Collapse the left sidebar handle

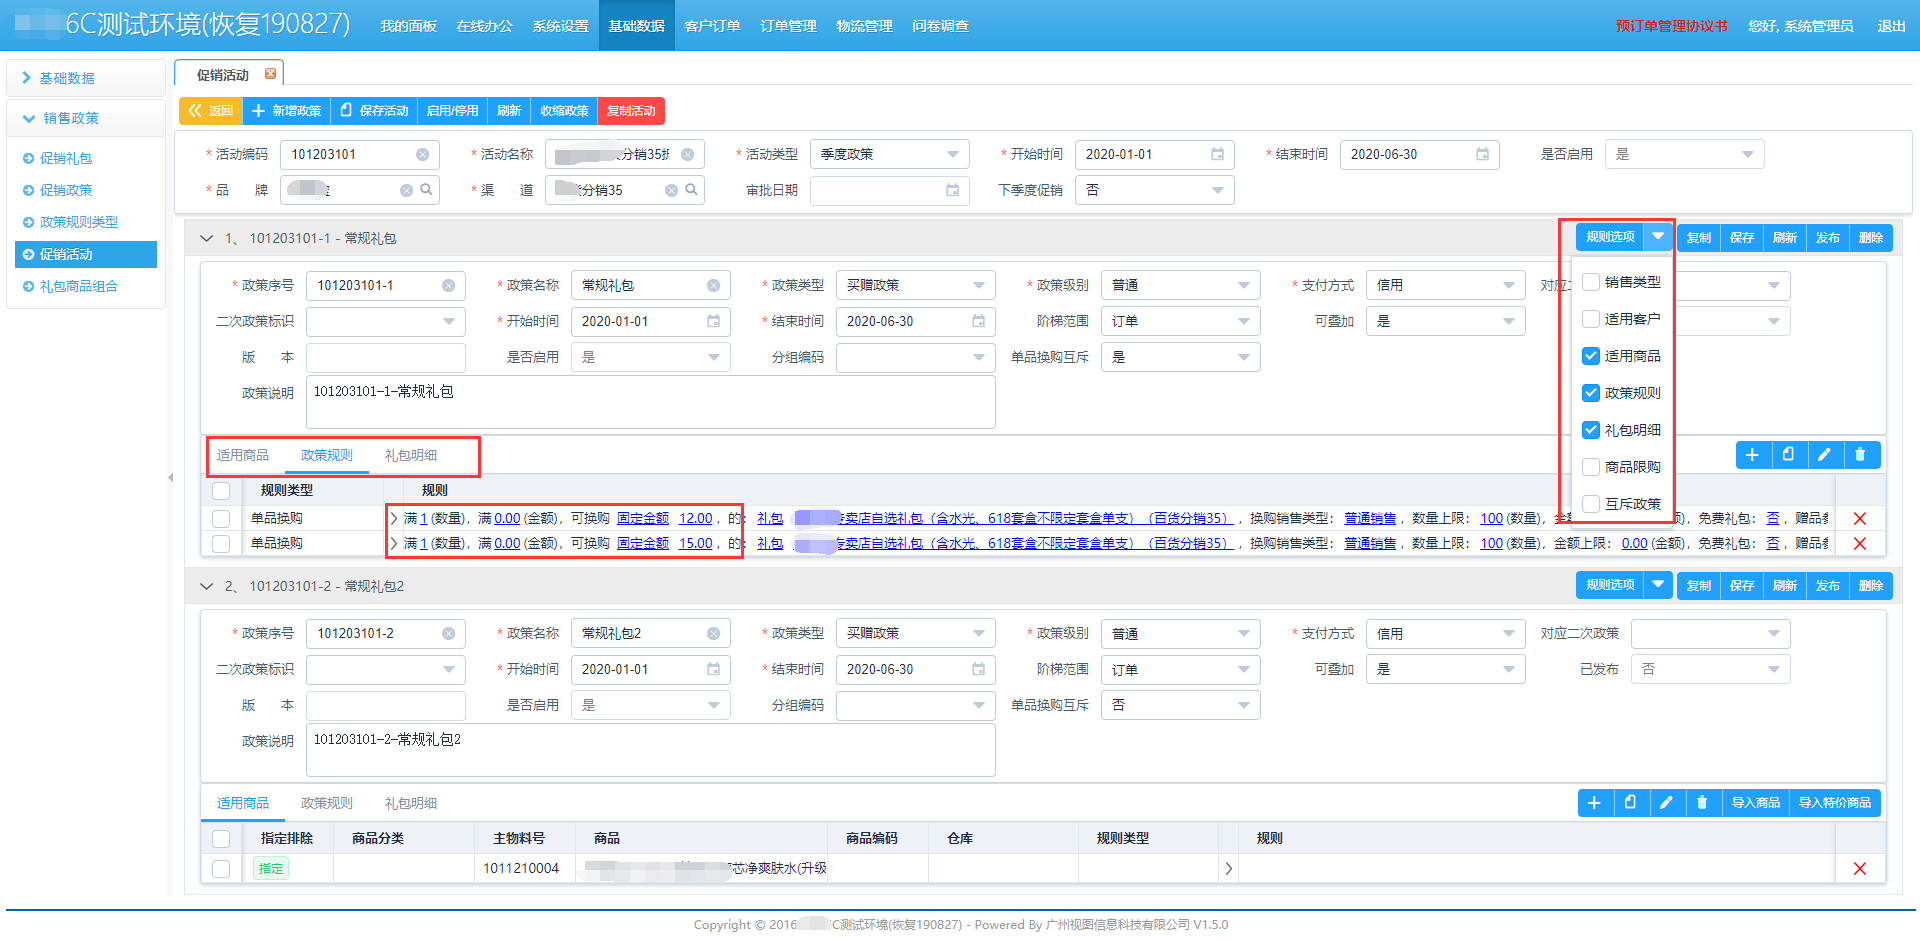point(170,477)
